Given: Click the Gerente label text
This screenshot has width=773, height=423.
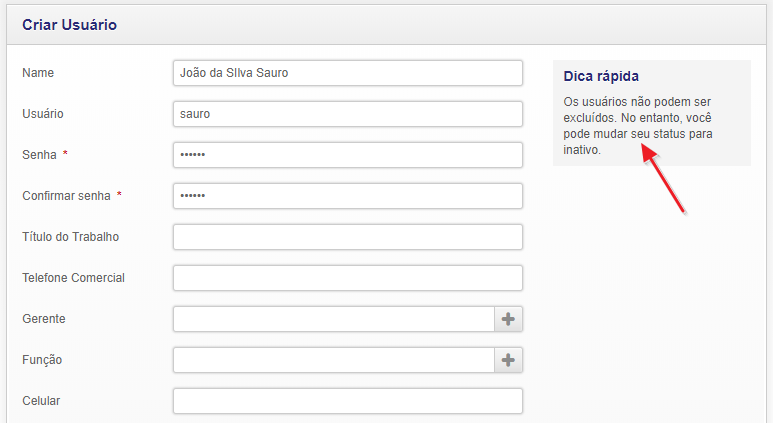Looking at the screenshot, I should 44,319.
